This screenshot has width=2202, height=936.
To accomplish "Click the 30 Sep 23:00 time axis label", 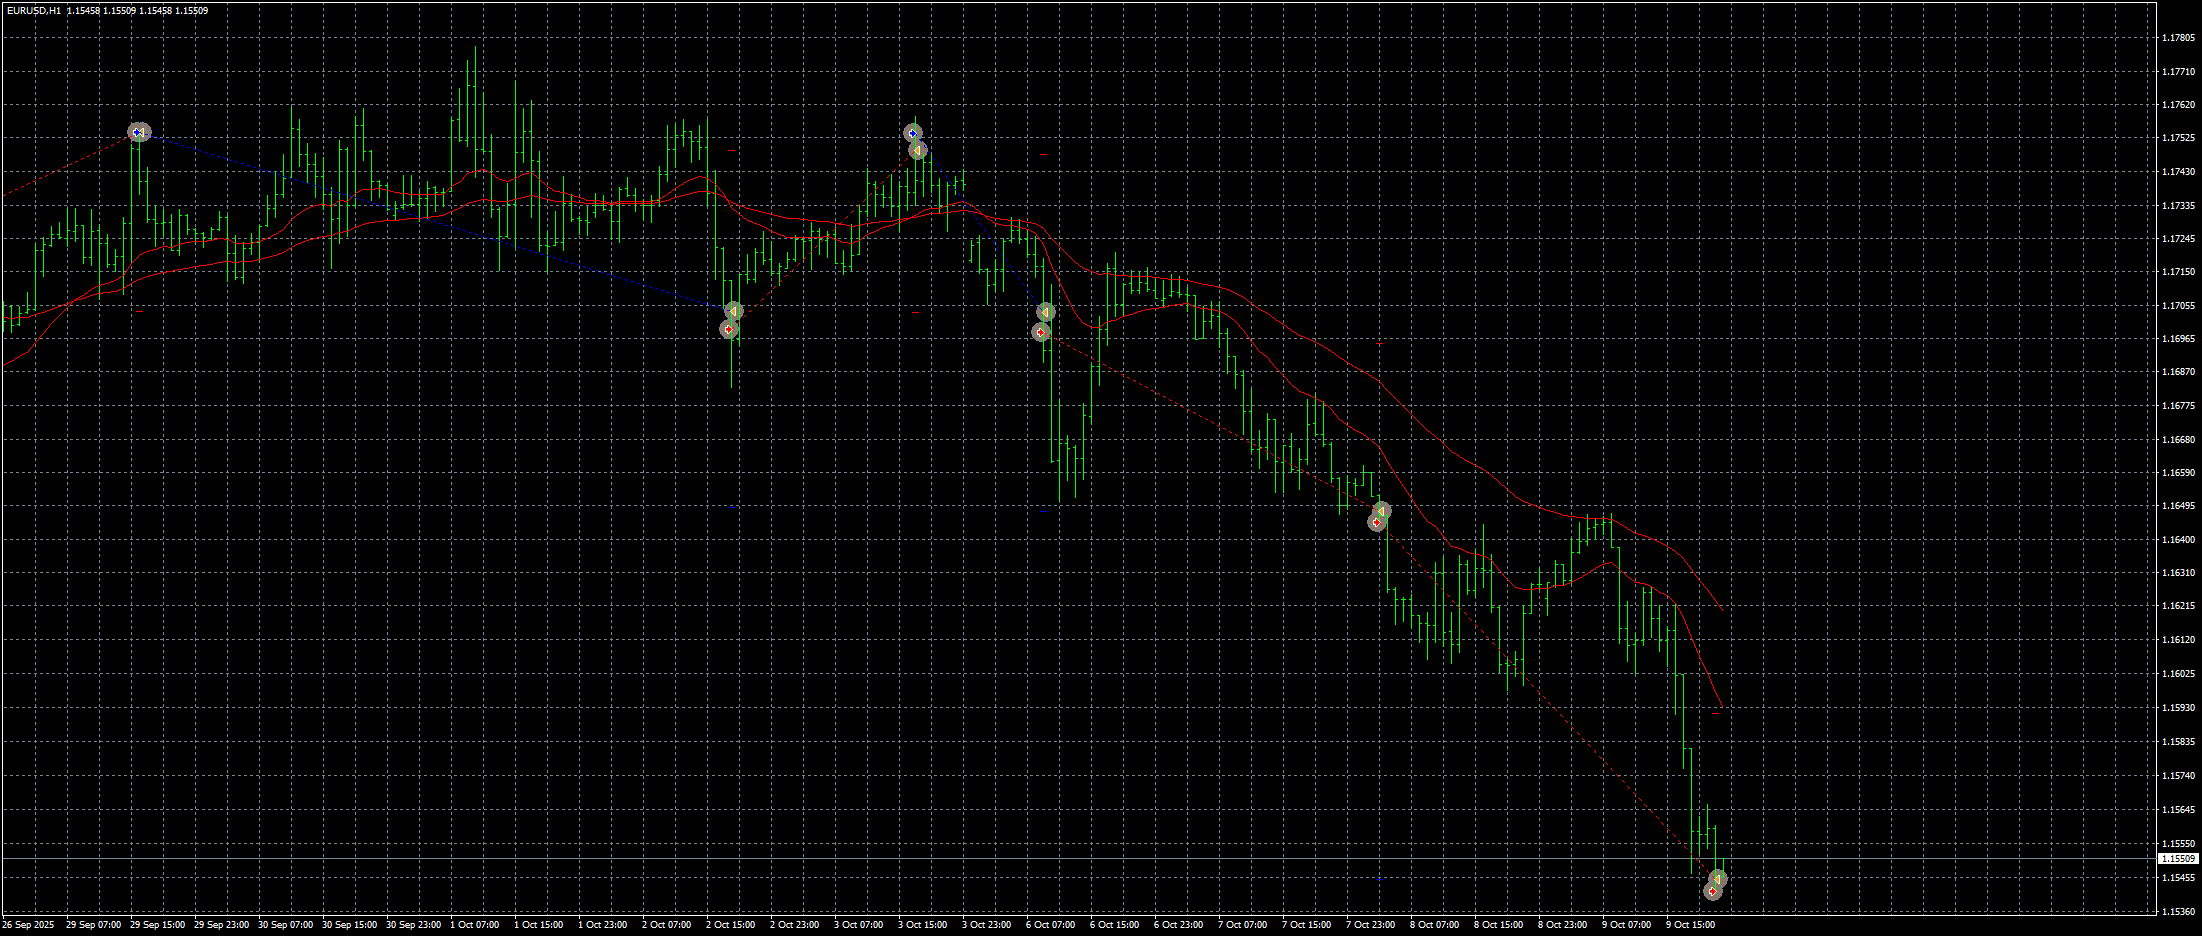I will coord(414,925).
